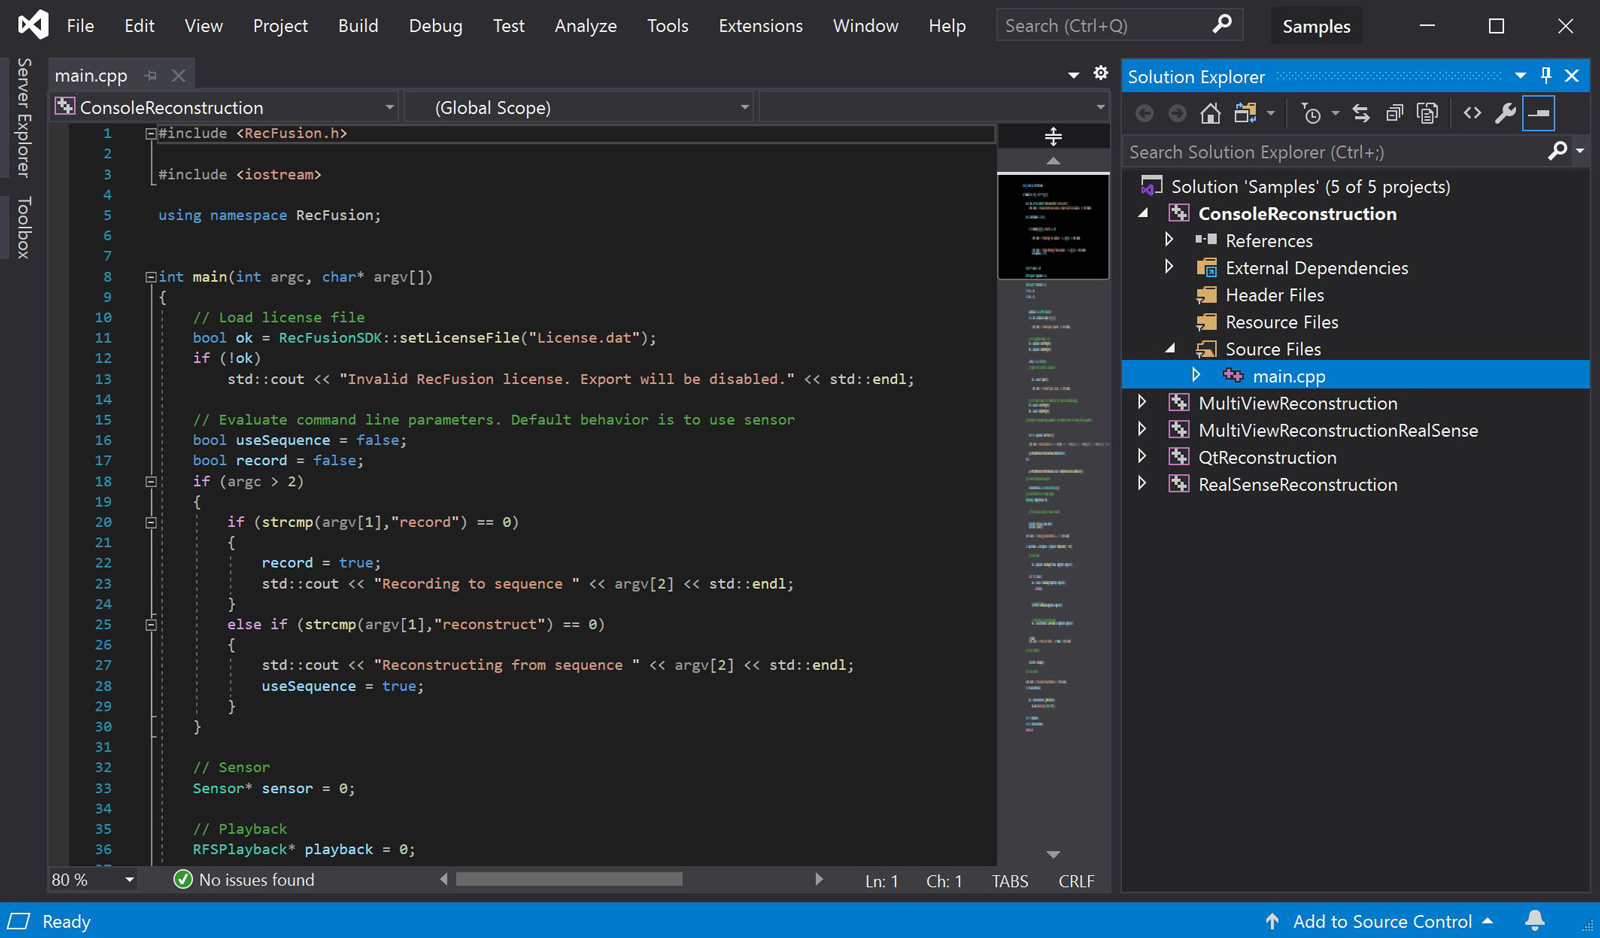Open the Server Explorer side tab
The image size is (1600, 938).
coord(24,118)
